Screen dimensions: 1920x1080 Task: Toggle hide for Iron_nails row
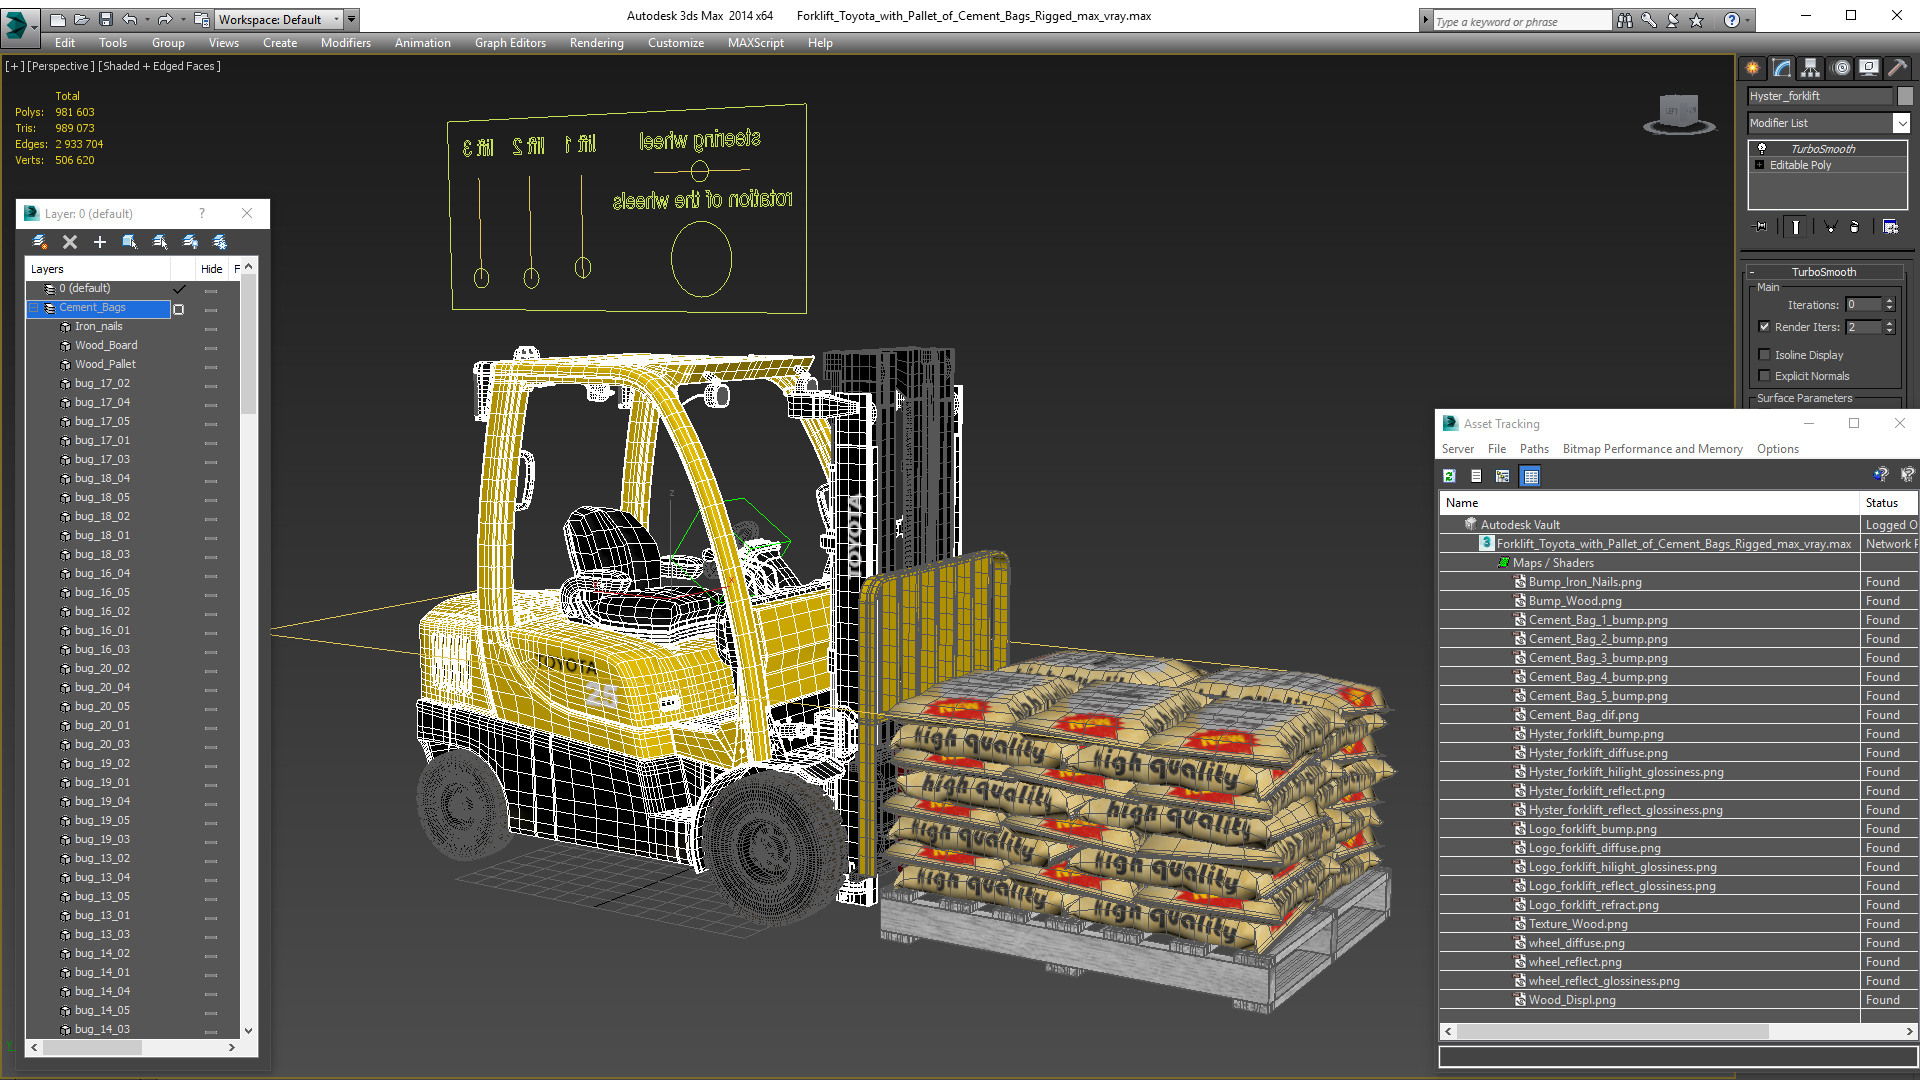(x=211, y=327)
